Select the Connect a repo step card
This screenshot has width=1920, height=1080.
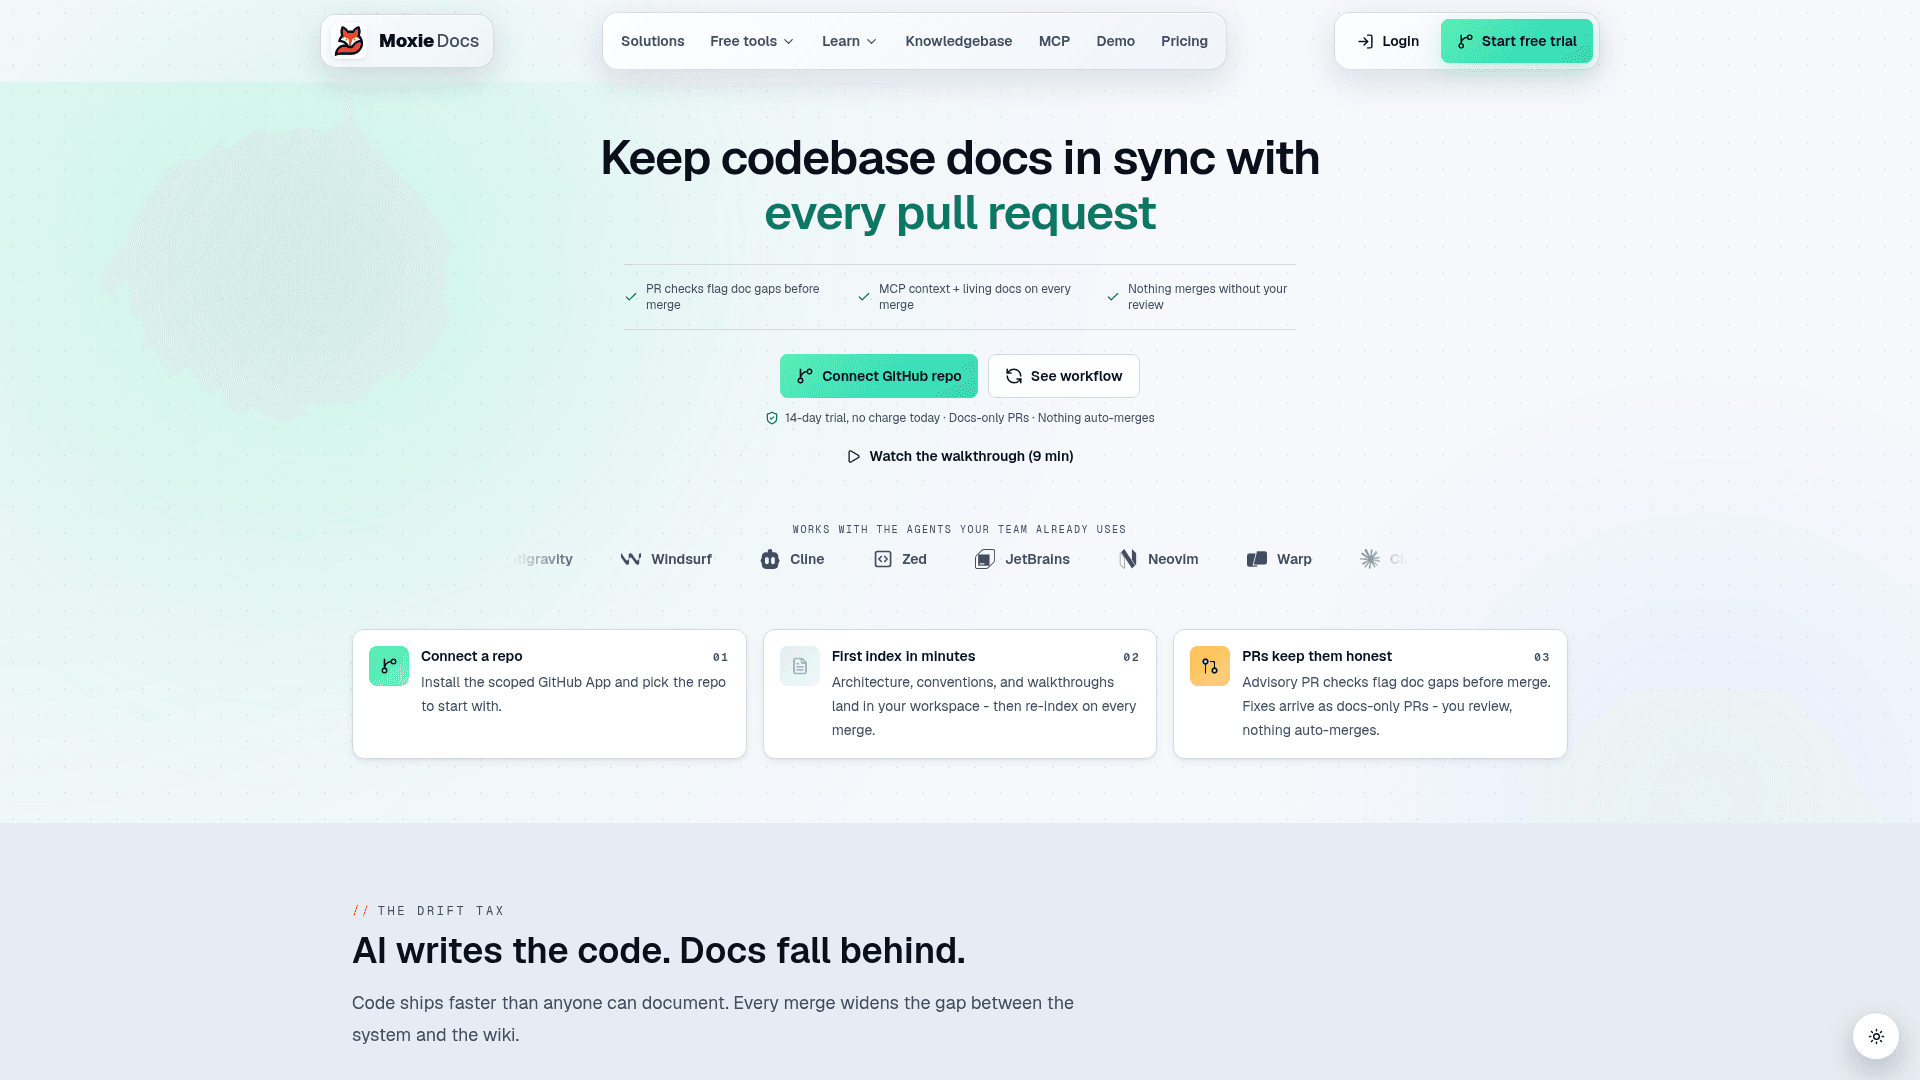pyautogui.click(x=549, y=694)
